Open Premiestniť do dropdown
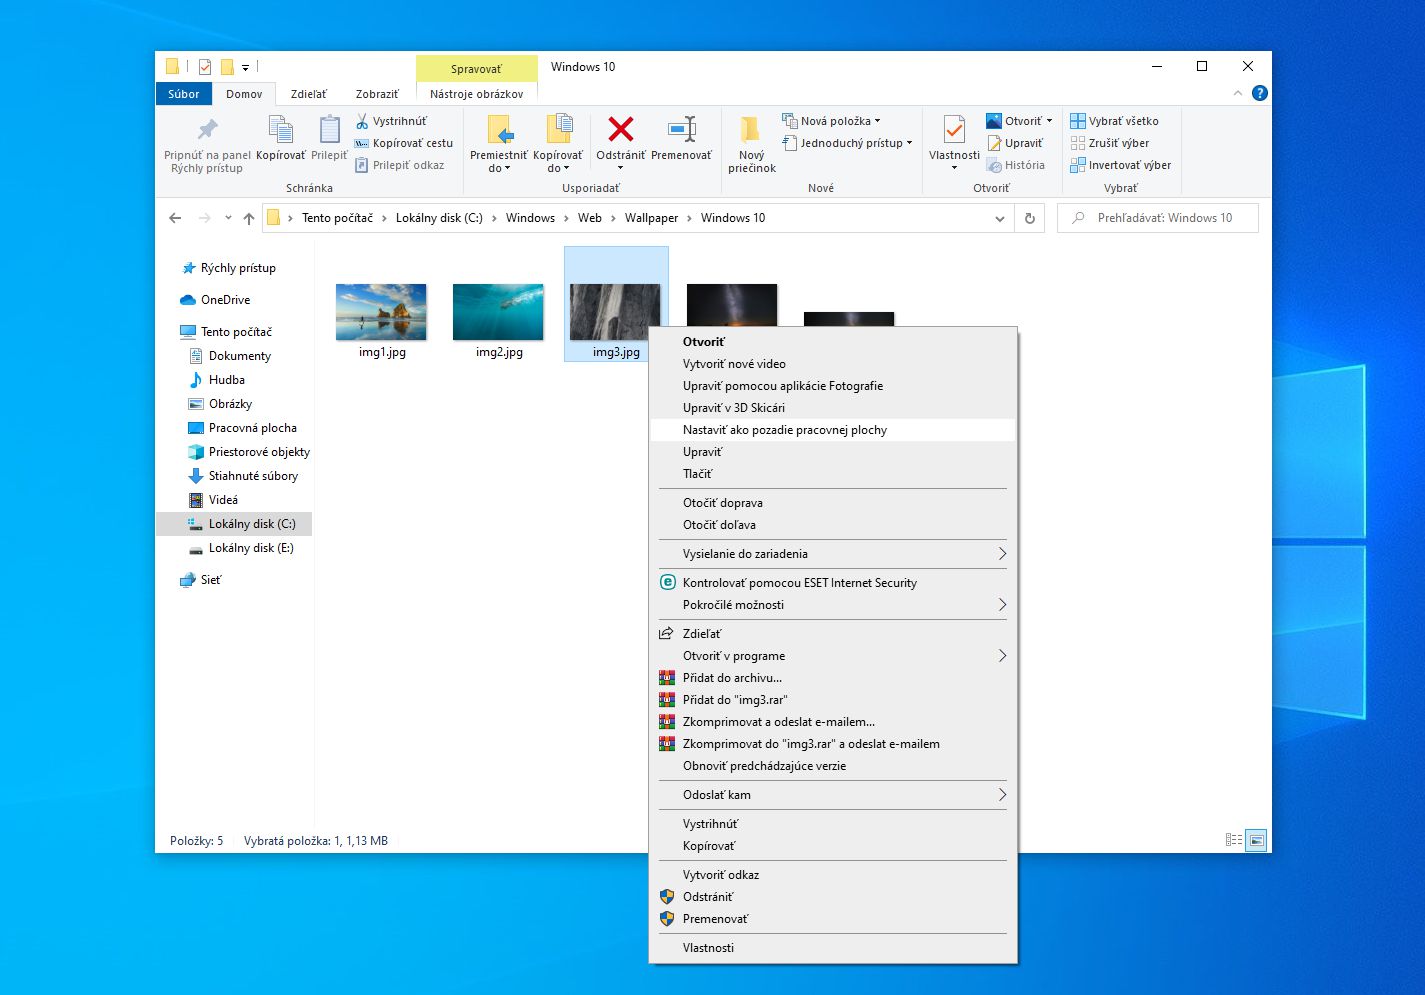This screenshot has height=995, width=1425. point(499,143)
